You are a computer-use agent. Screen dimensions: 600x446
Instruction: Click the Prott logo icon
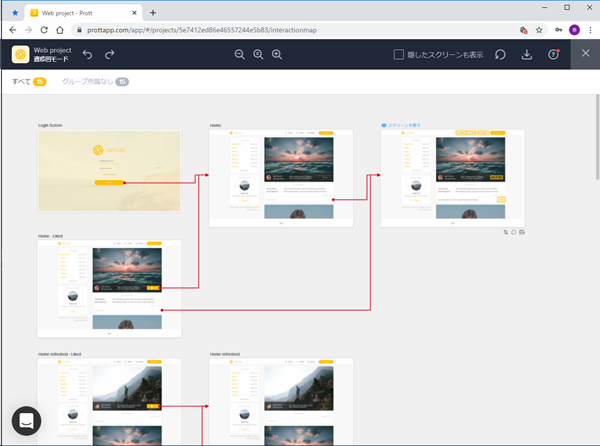point(21,54)
